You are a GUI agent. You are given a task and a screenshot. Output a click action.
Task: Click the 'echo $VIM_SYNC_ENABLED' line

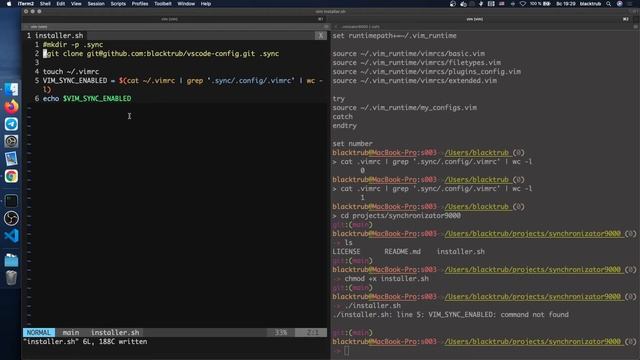click(87, 98)
